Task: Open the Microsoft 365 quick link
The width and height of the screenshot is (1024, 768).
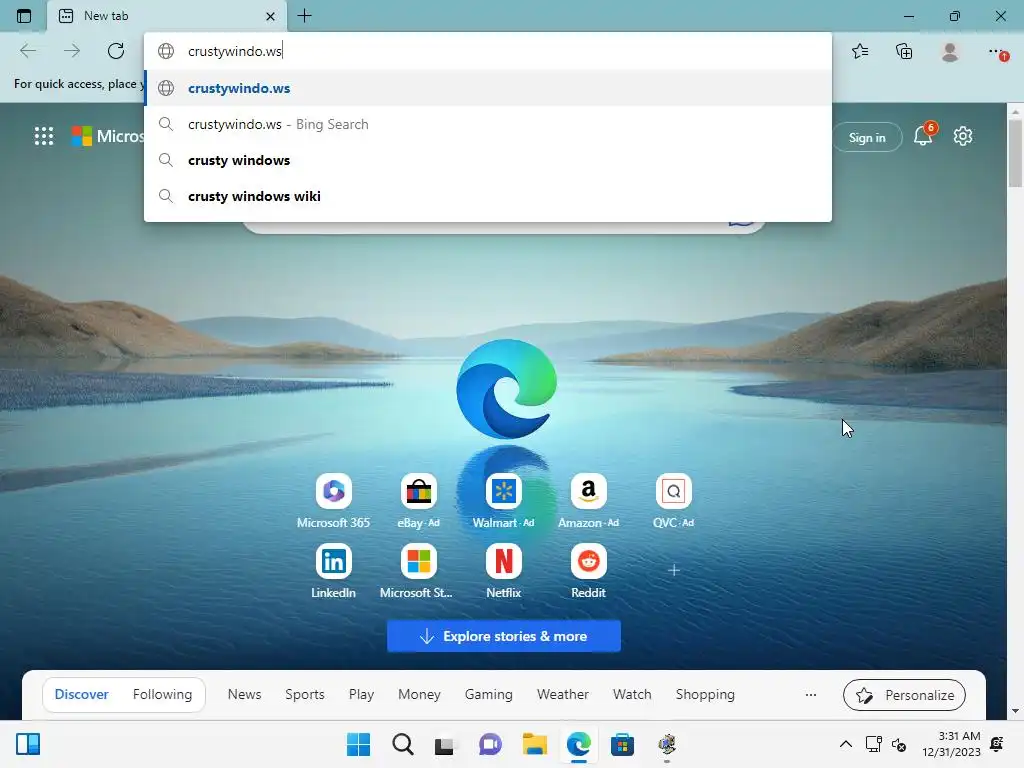Action: [x=333, y=500]
